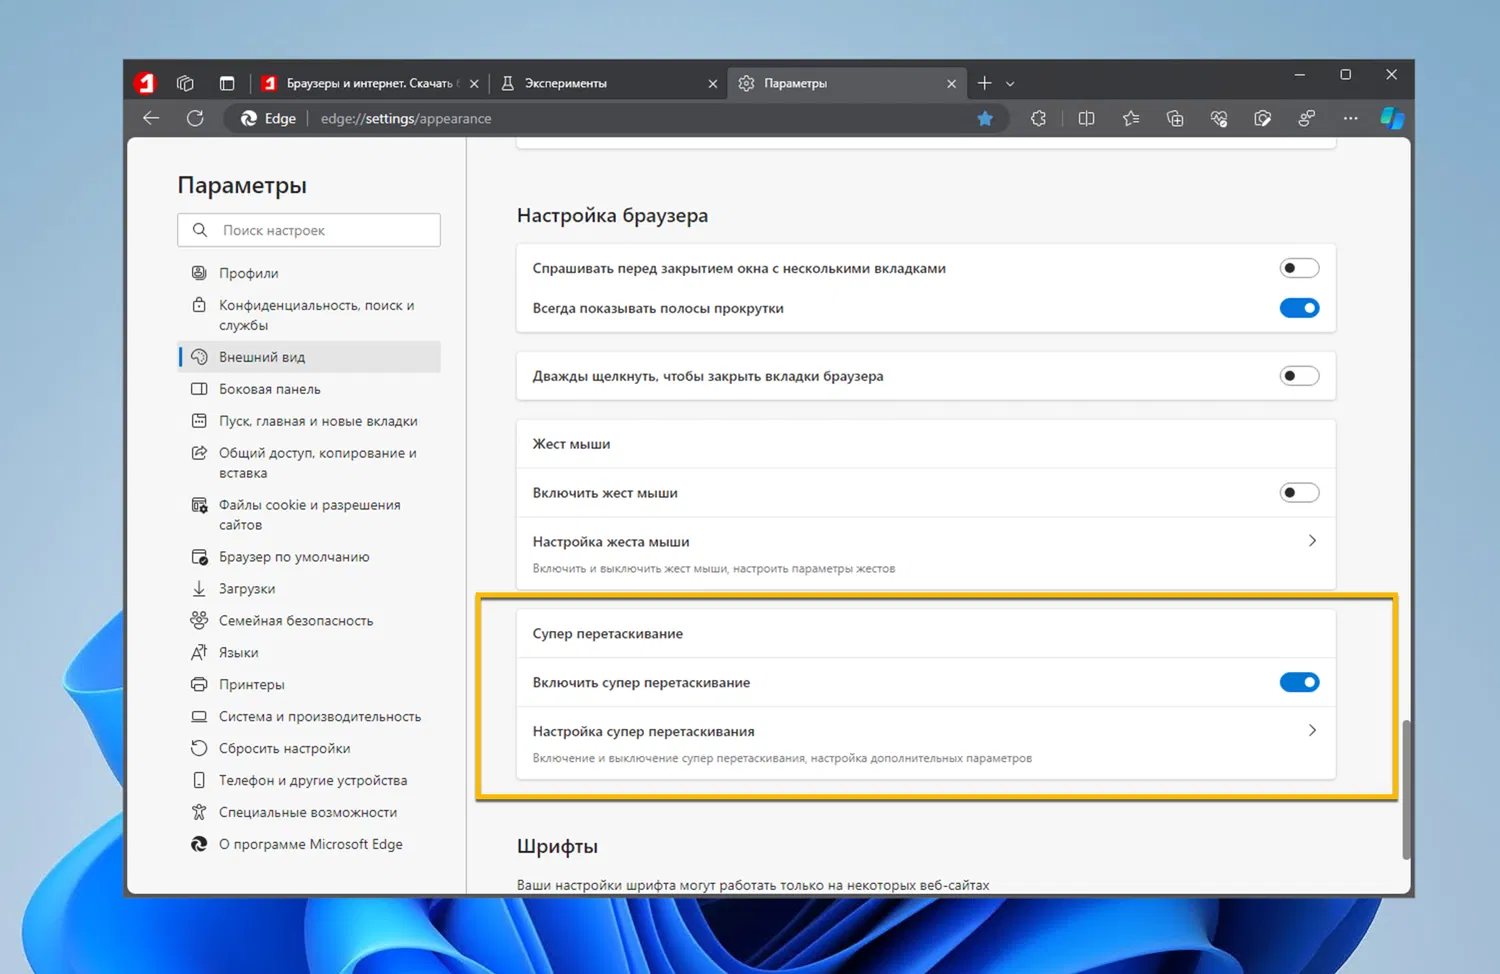The image size is (1500, 974).
Task: Click the blue favorite star in address bar
Action: click(x=985, y=119)
